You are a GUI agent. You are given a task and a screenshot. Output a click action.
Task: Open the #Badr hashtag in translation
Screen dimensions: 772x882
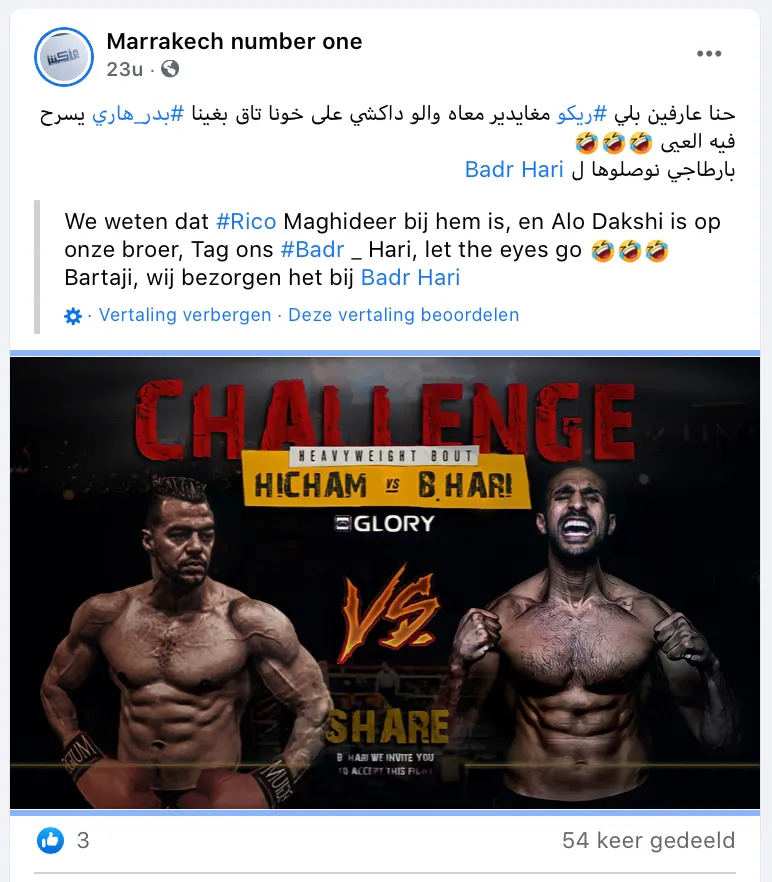(312, 250)
